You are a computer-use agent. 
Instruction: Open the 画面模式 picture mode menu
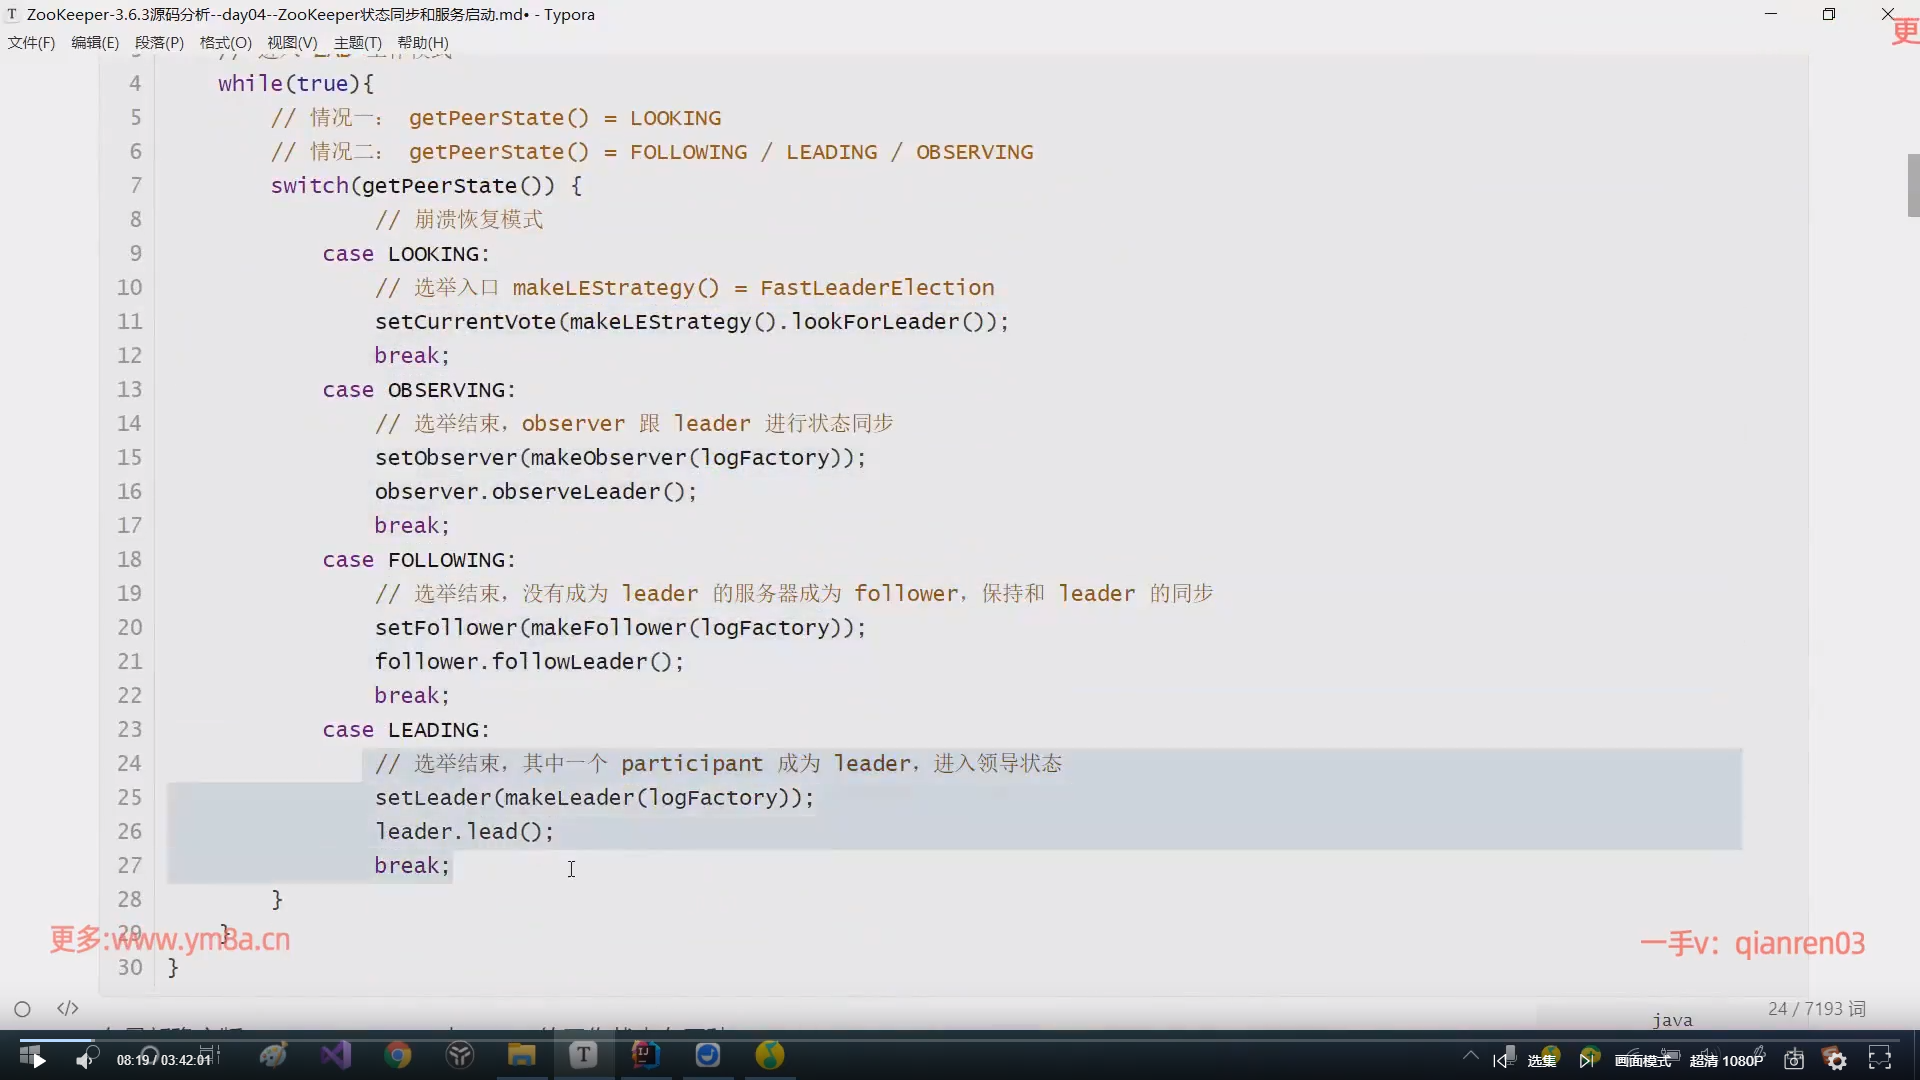pyautogui.click(x=1642, y=1060)
